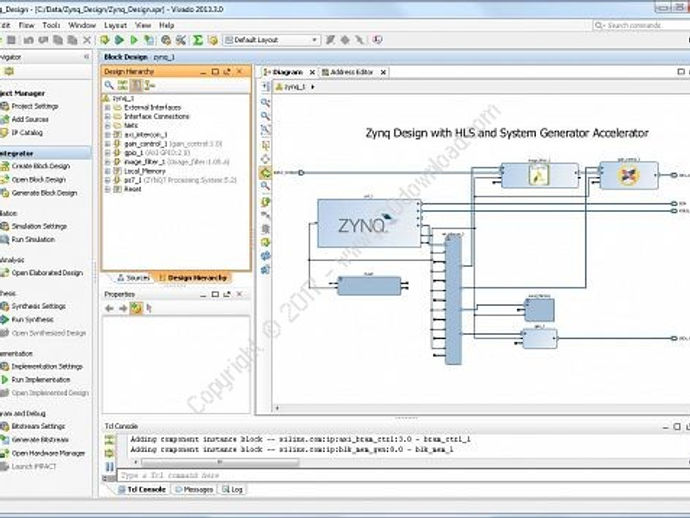
Task: Collapse the Flow Navigator with the double-arrow button
Action: point(86,57)
